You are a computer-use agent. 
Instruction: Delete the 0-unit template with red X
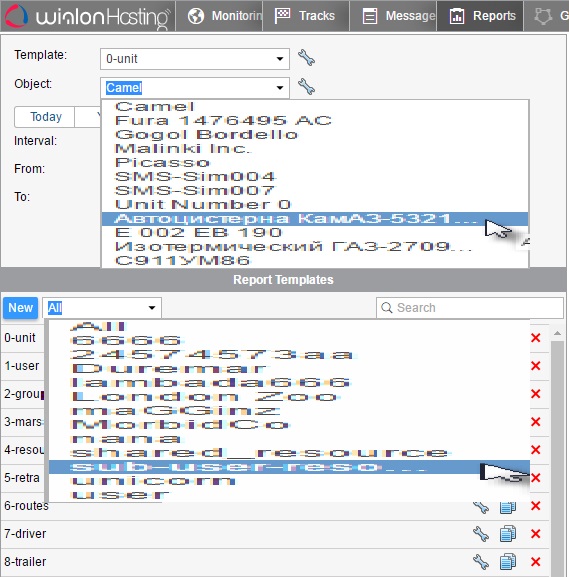coord(536,338)
